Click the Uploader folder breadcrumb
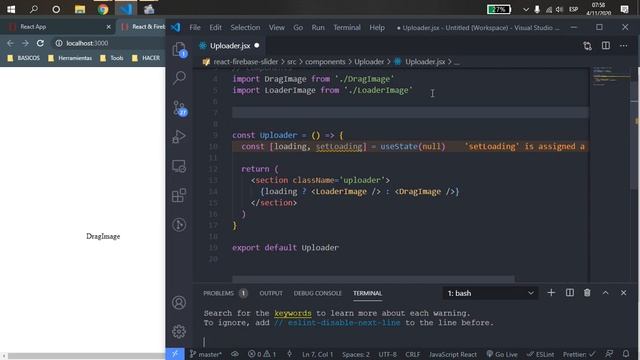 pos(369,62)
